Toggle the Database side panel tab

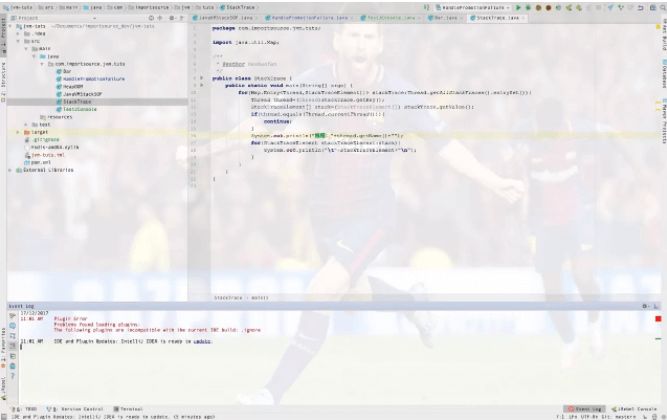point(664,73)
